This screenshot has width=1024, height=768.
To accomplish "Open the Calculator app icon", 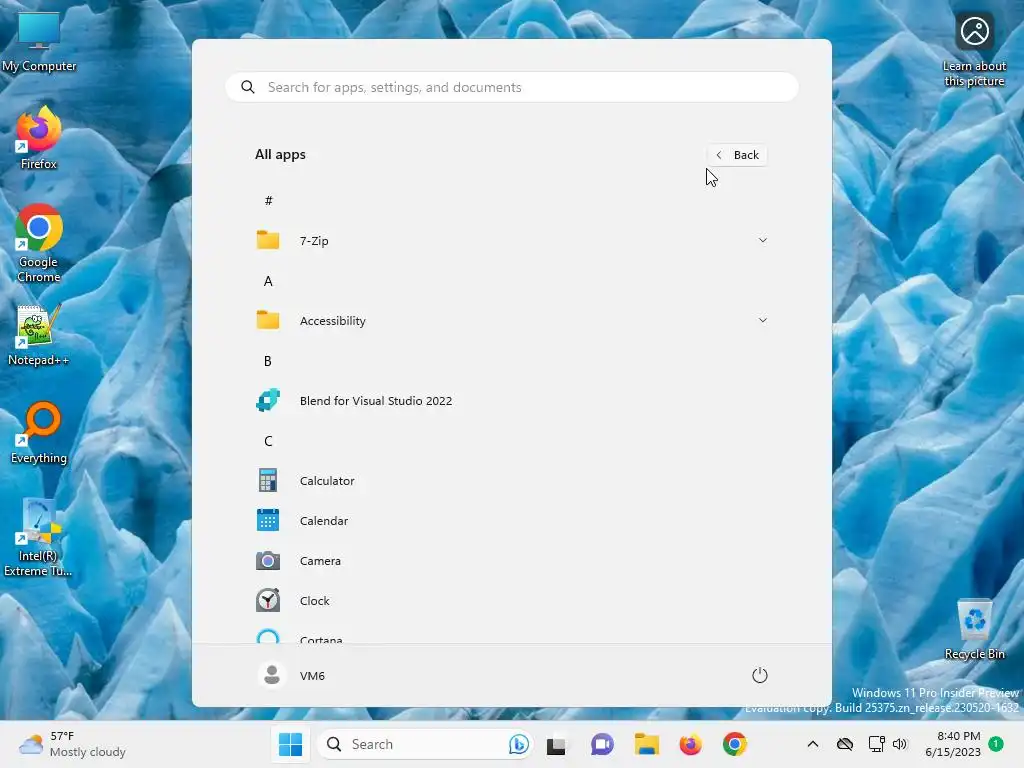I will 268,481.
